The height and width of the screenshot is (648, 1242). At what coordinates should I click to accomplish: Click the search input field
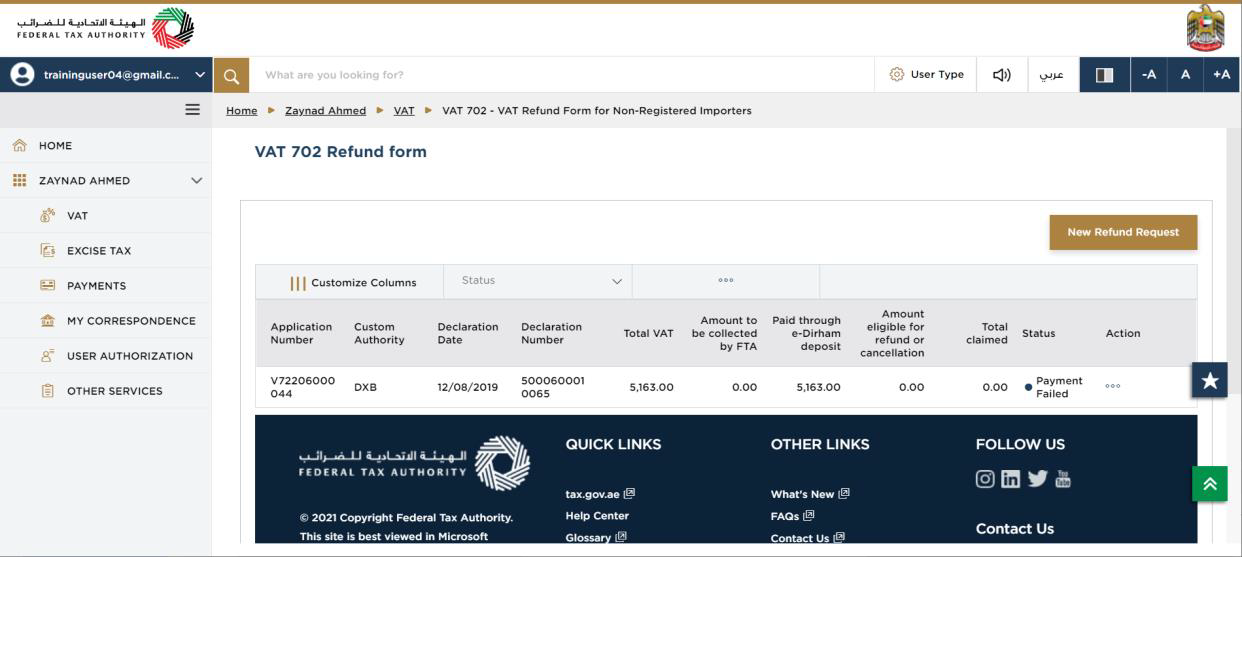[560, 75]
